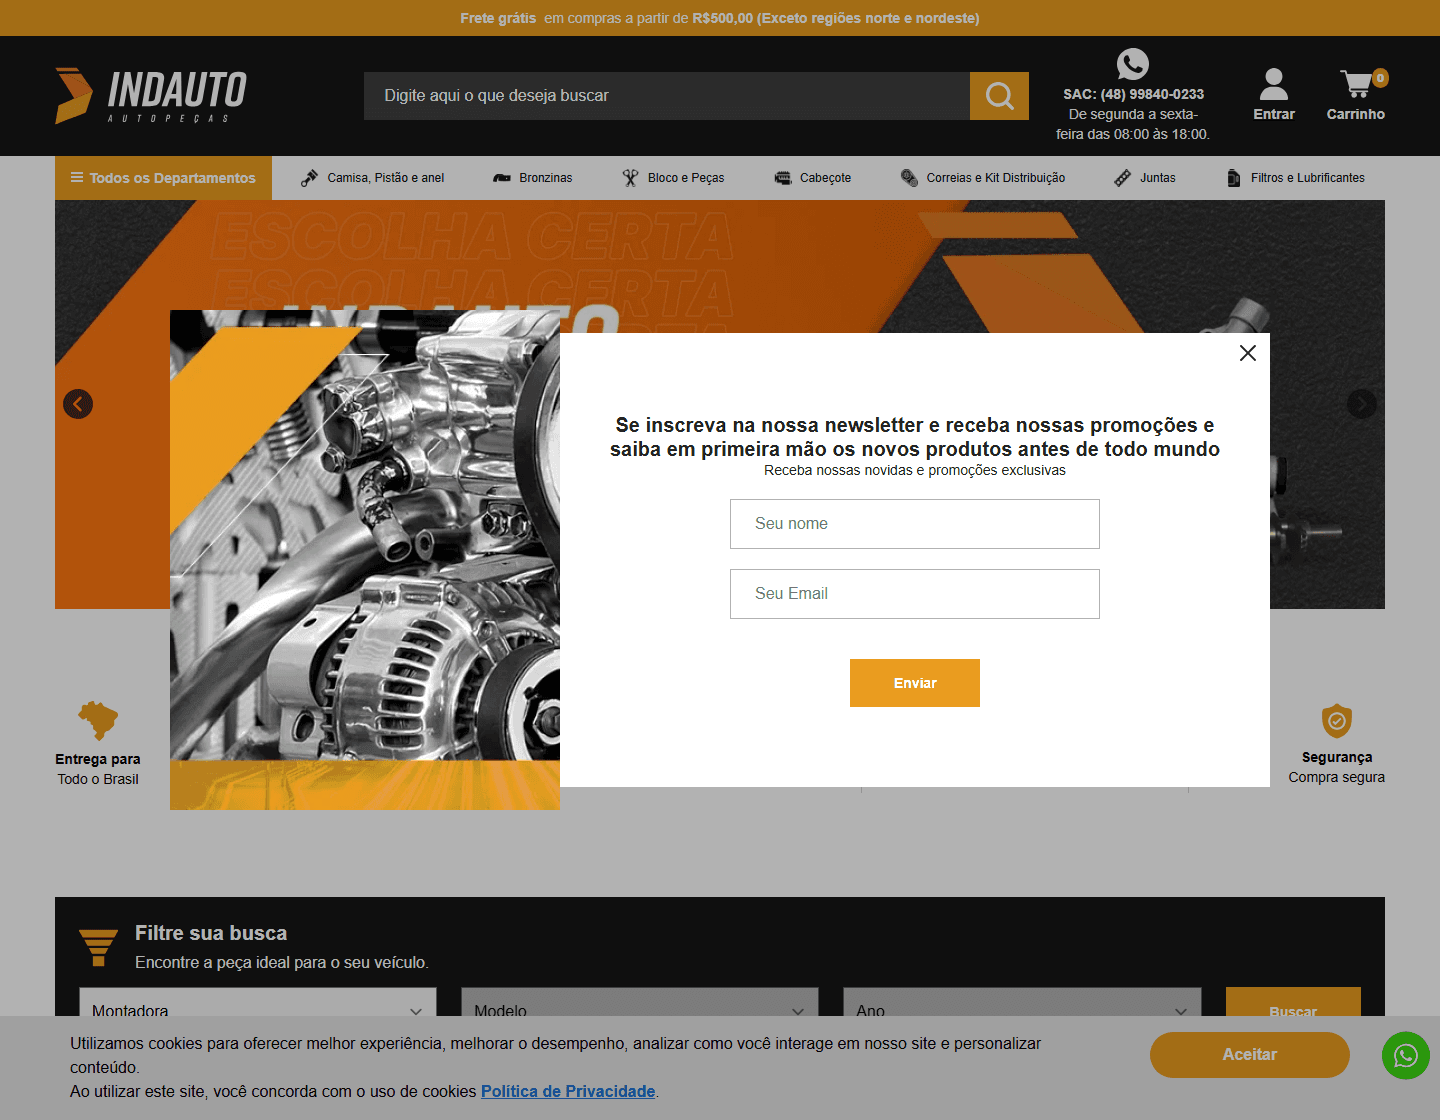Click the piston icon beside Camisa, Pistão e anel

pos(309,177)
